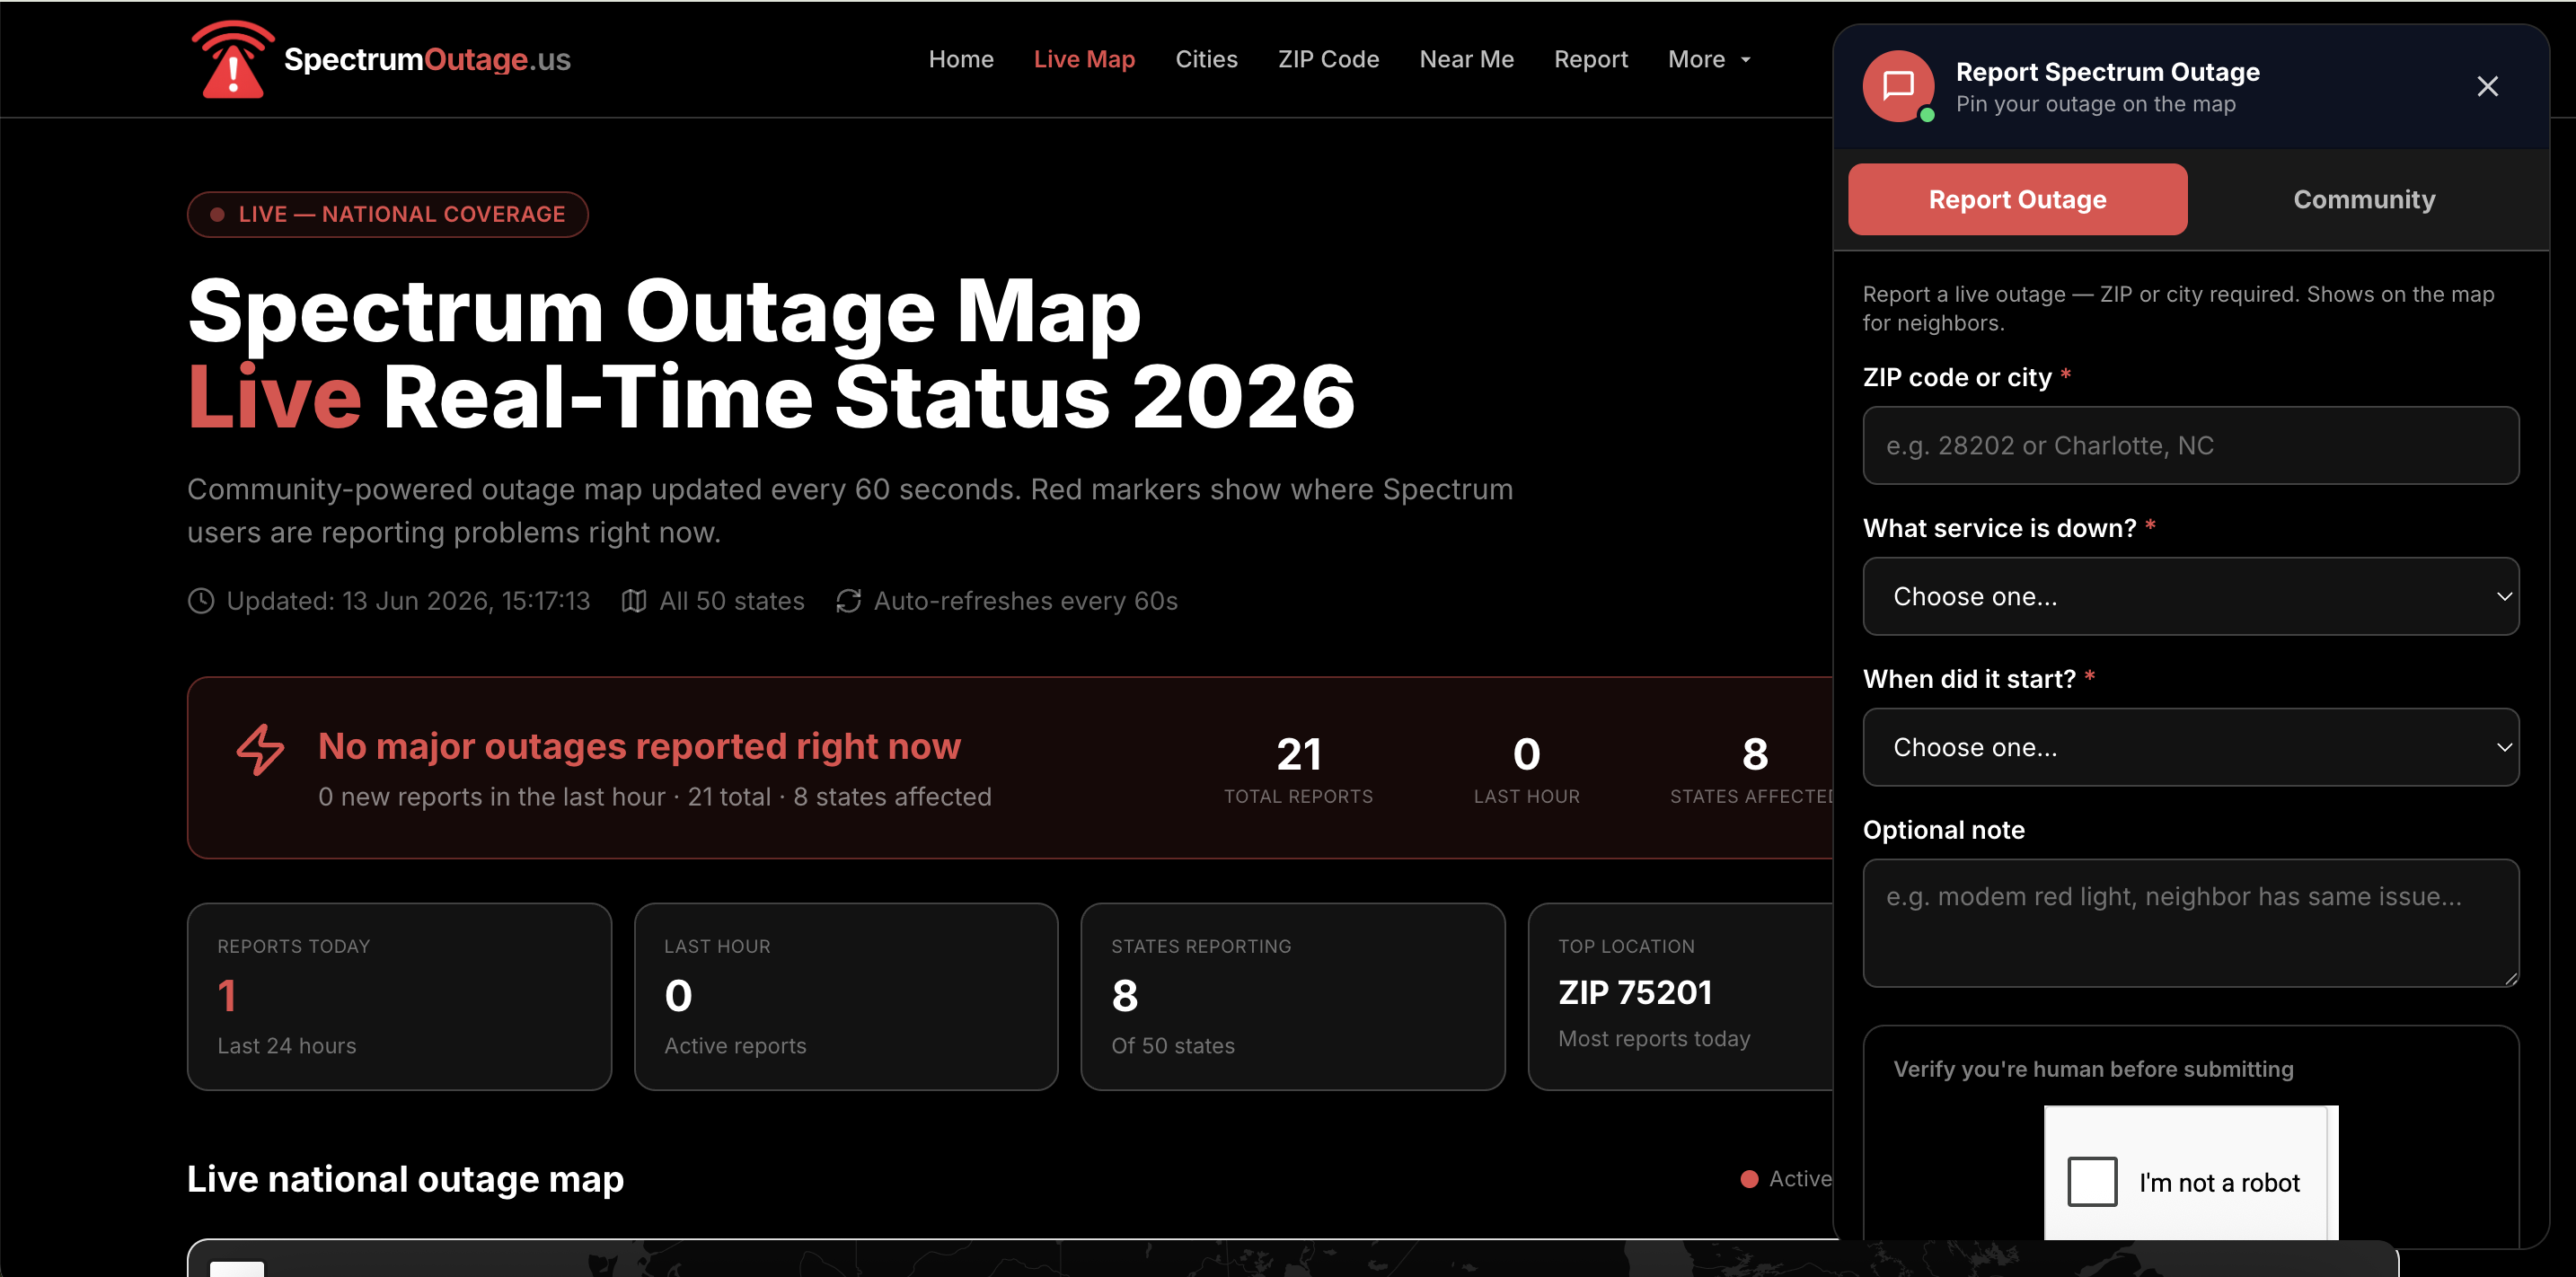Click 'No major outages reported right now' heading

639,746
